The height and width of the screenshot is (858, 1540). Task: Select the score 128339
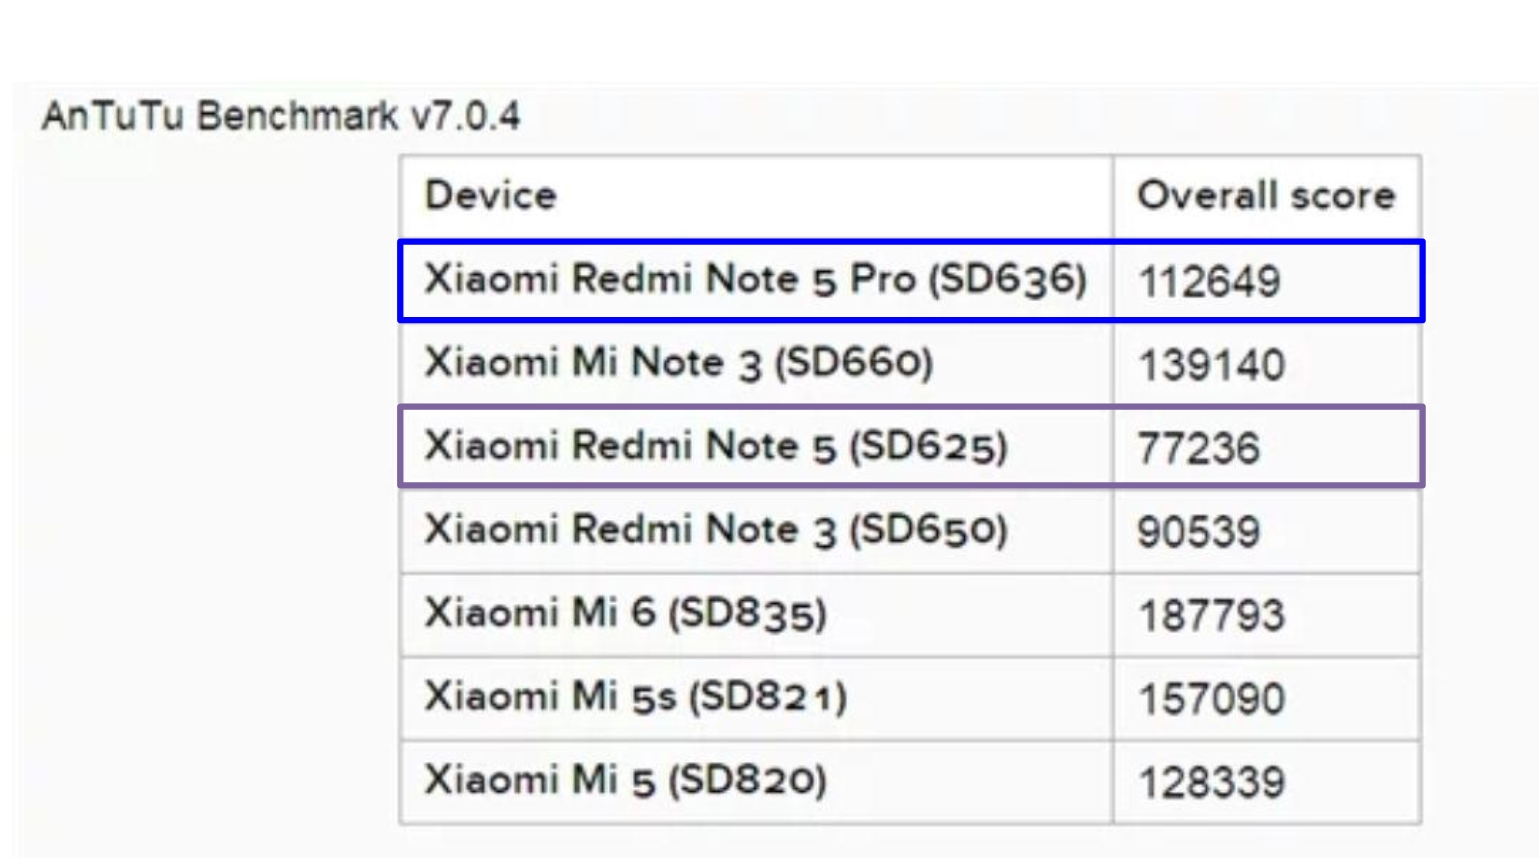coord(1211,783)
